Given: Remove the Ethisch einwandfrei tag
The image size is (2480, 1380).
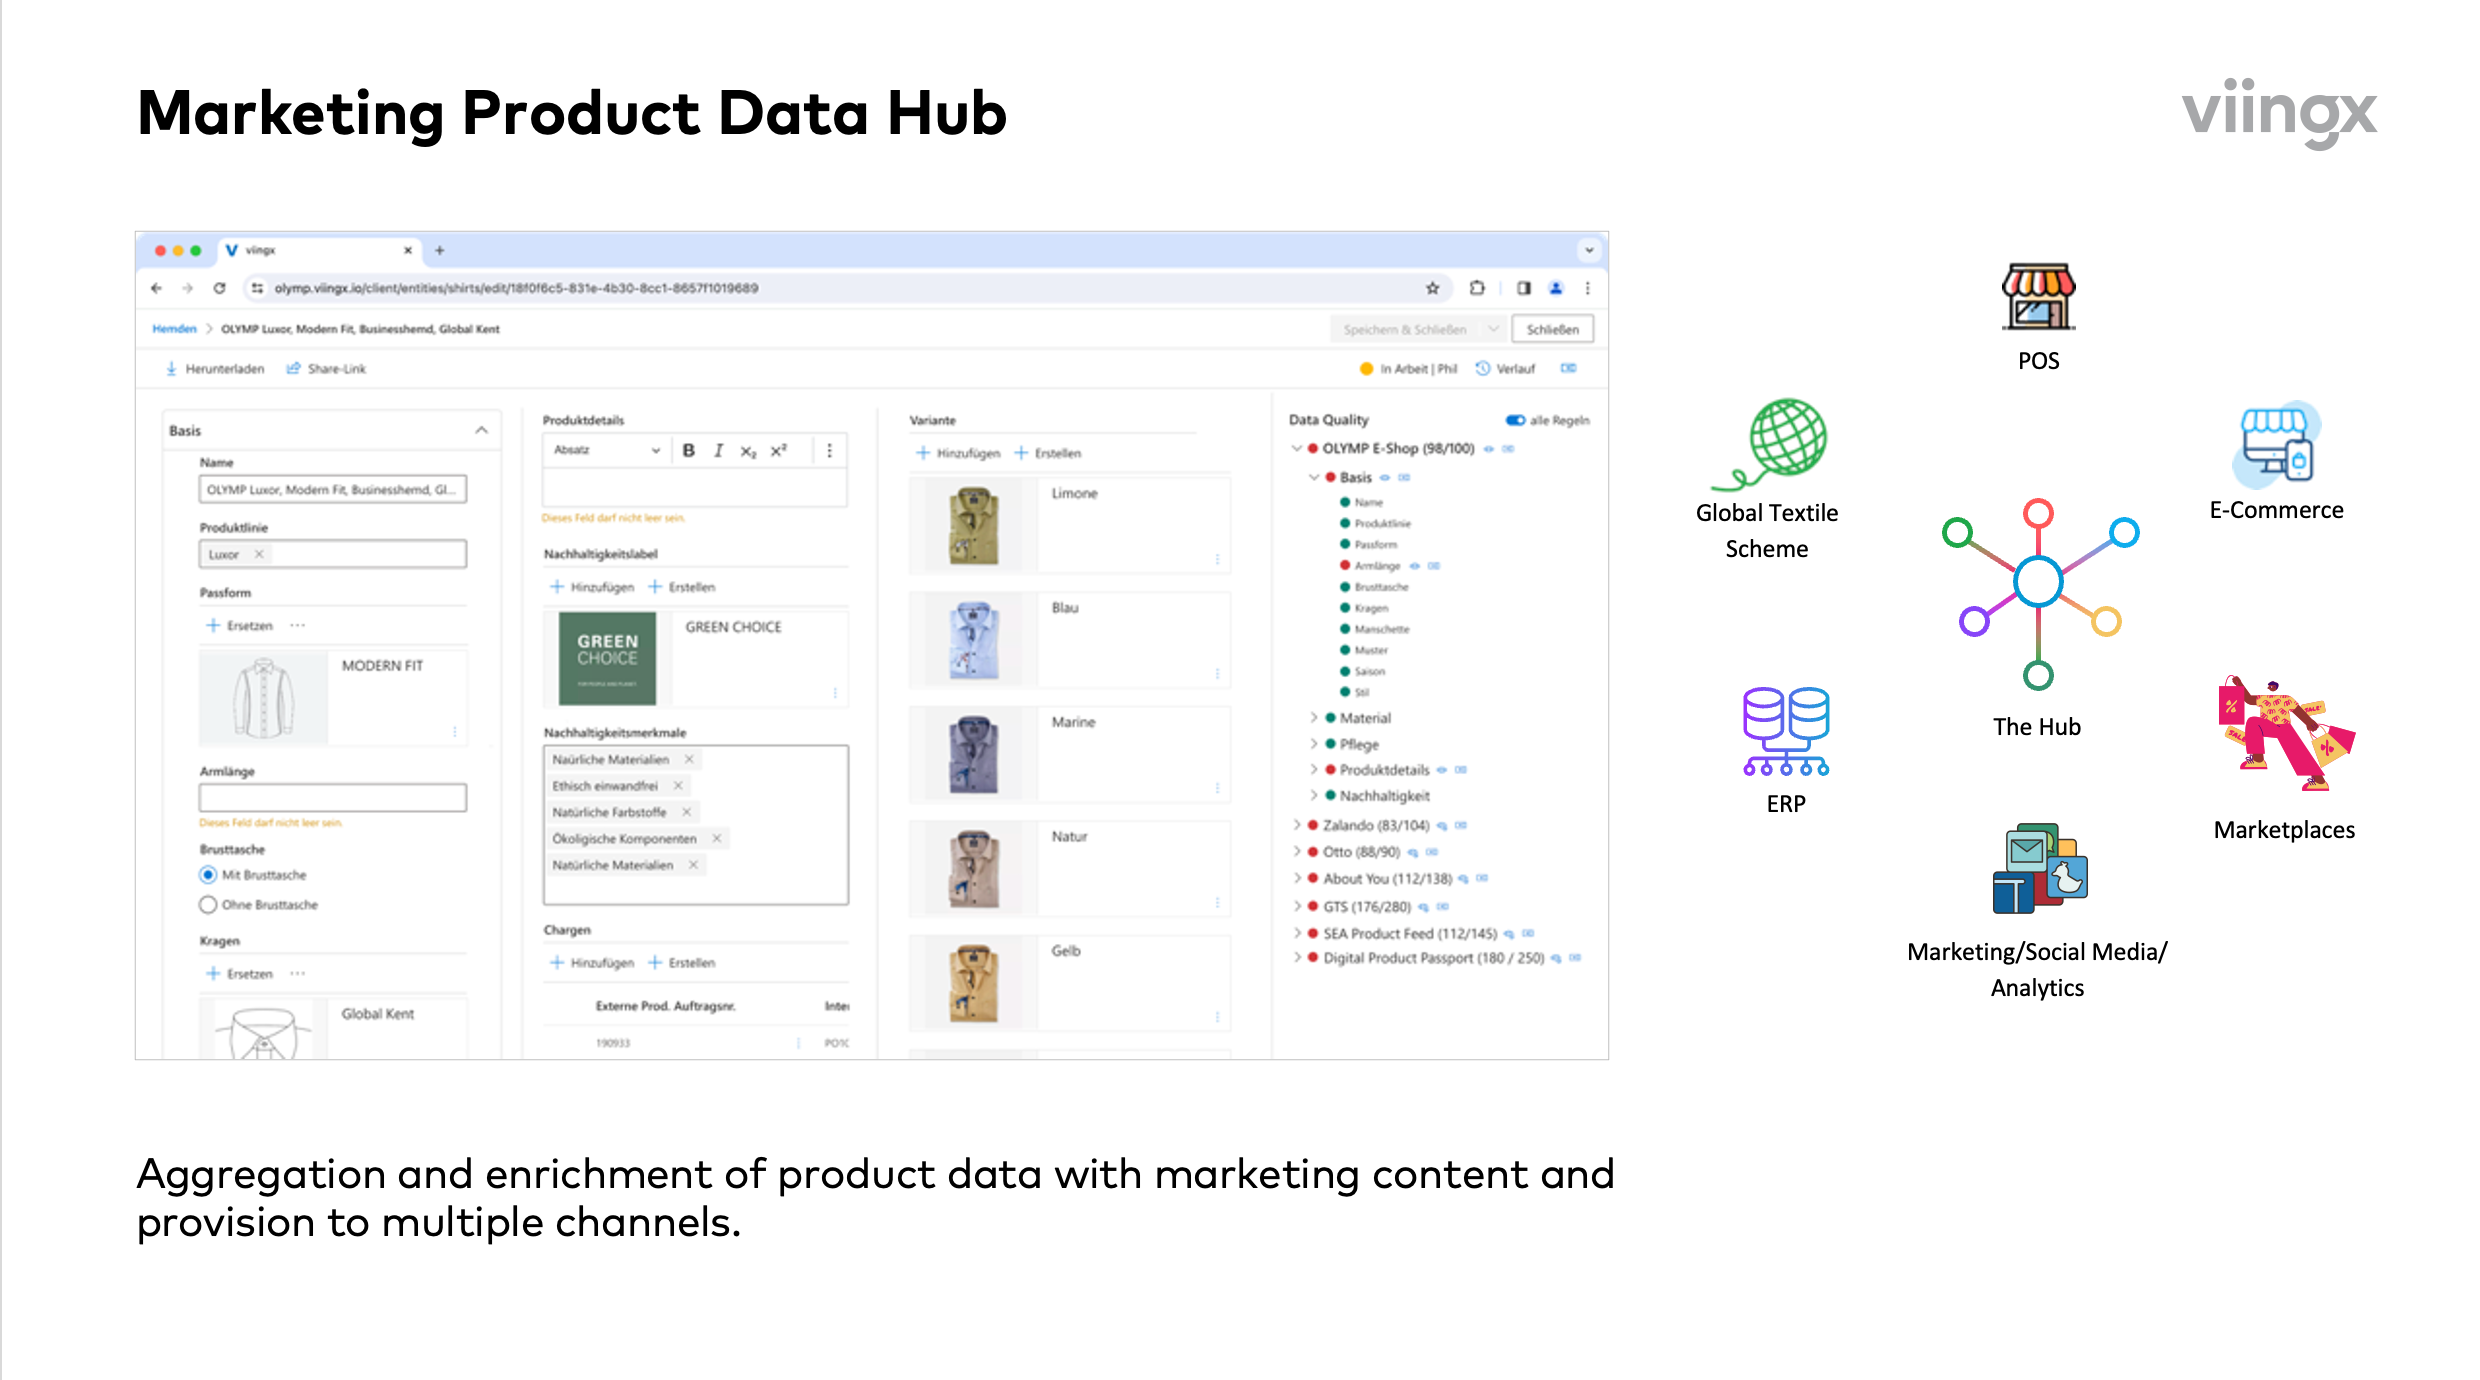Looking at the screenshot, I should click(x=678, y=786).
